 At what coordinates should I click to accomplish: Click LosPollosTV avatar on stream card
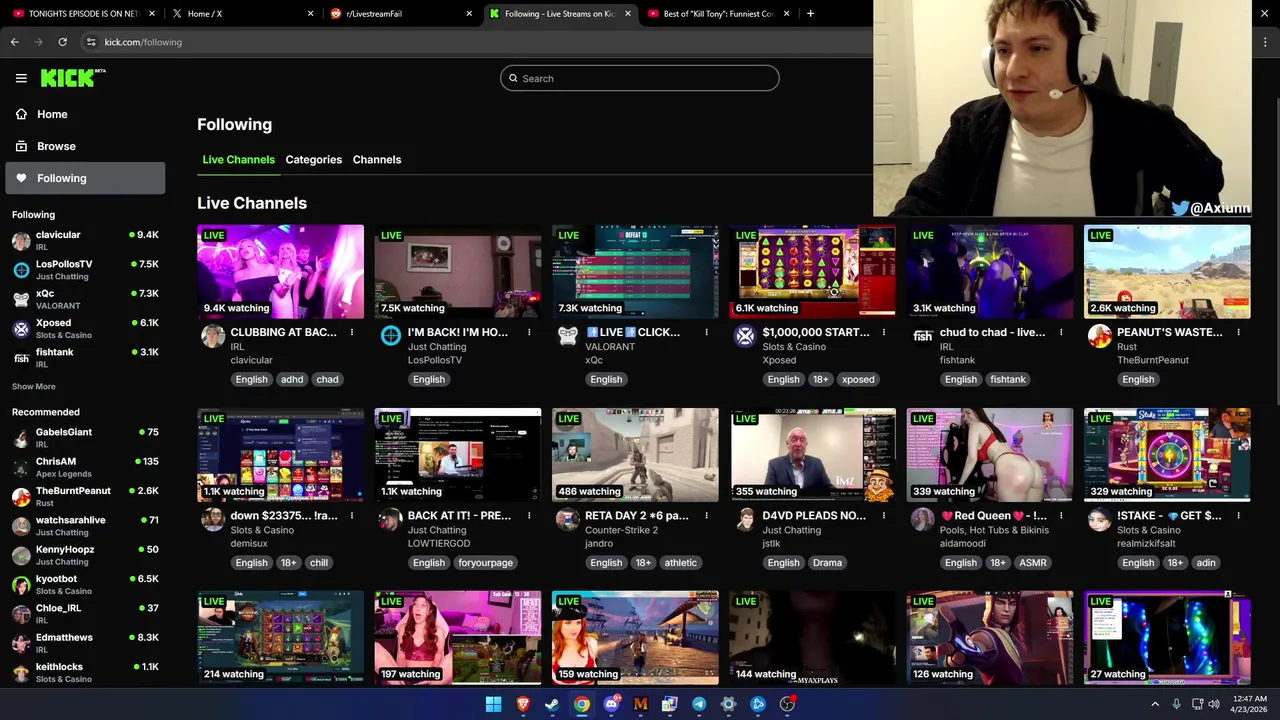click(391, 336)
